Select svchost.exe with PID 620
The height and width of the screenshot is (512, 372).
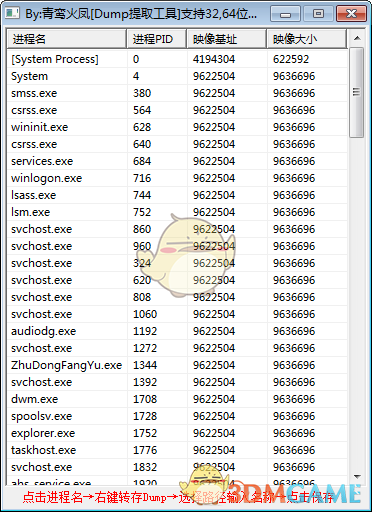[177, 280]
